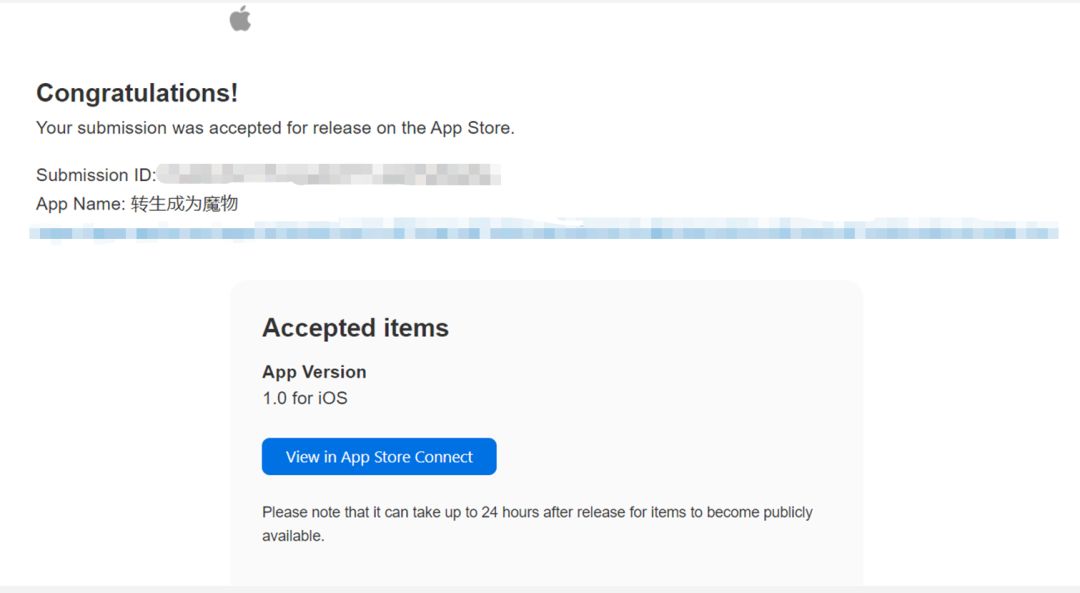Click the Submission ID label
This screenshot has height=593, width=1080.
coord(96,175)
